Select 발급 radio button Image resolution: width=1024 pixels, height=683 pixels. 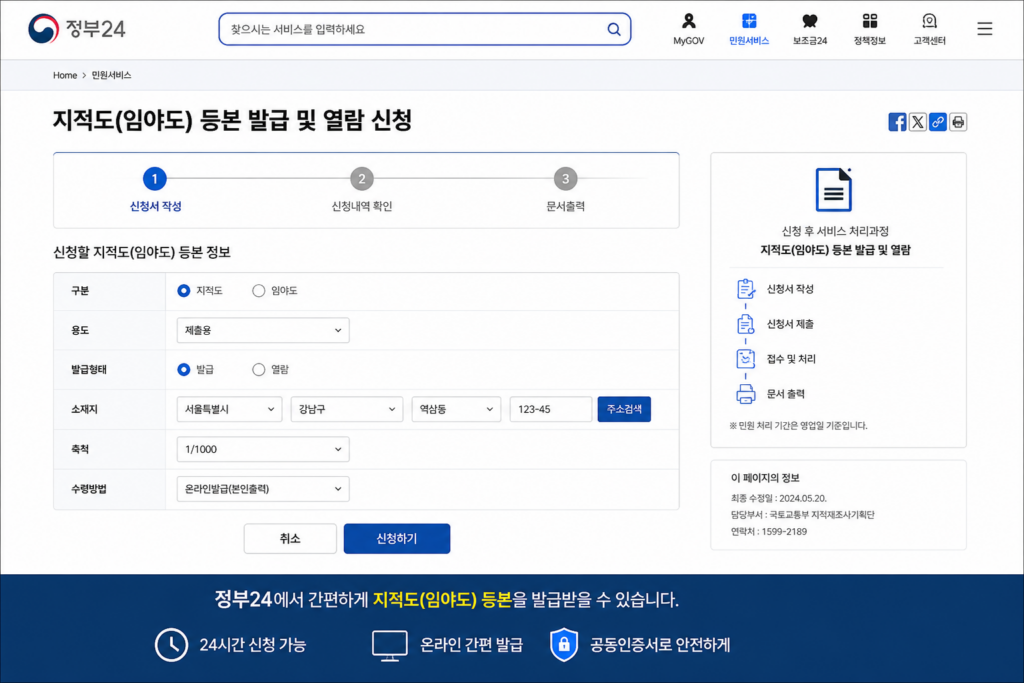tap(184, 370)
